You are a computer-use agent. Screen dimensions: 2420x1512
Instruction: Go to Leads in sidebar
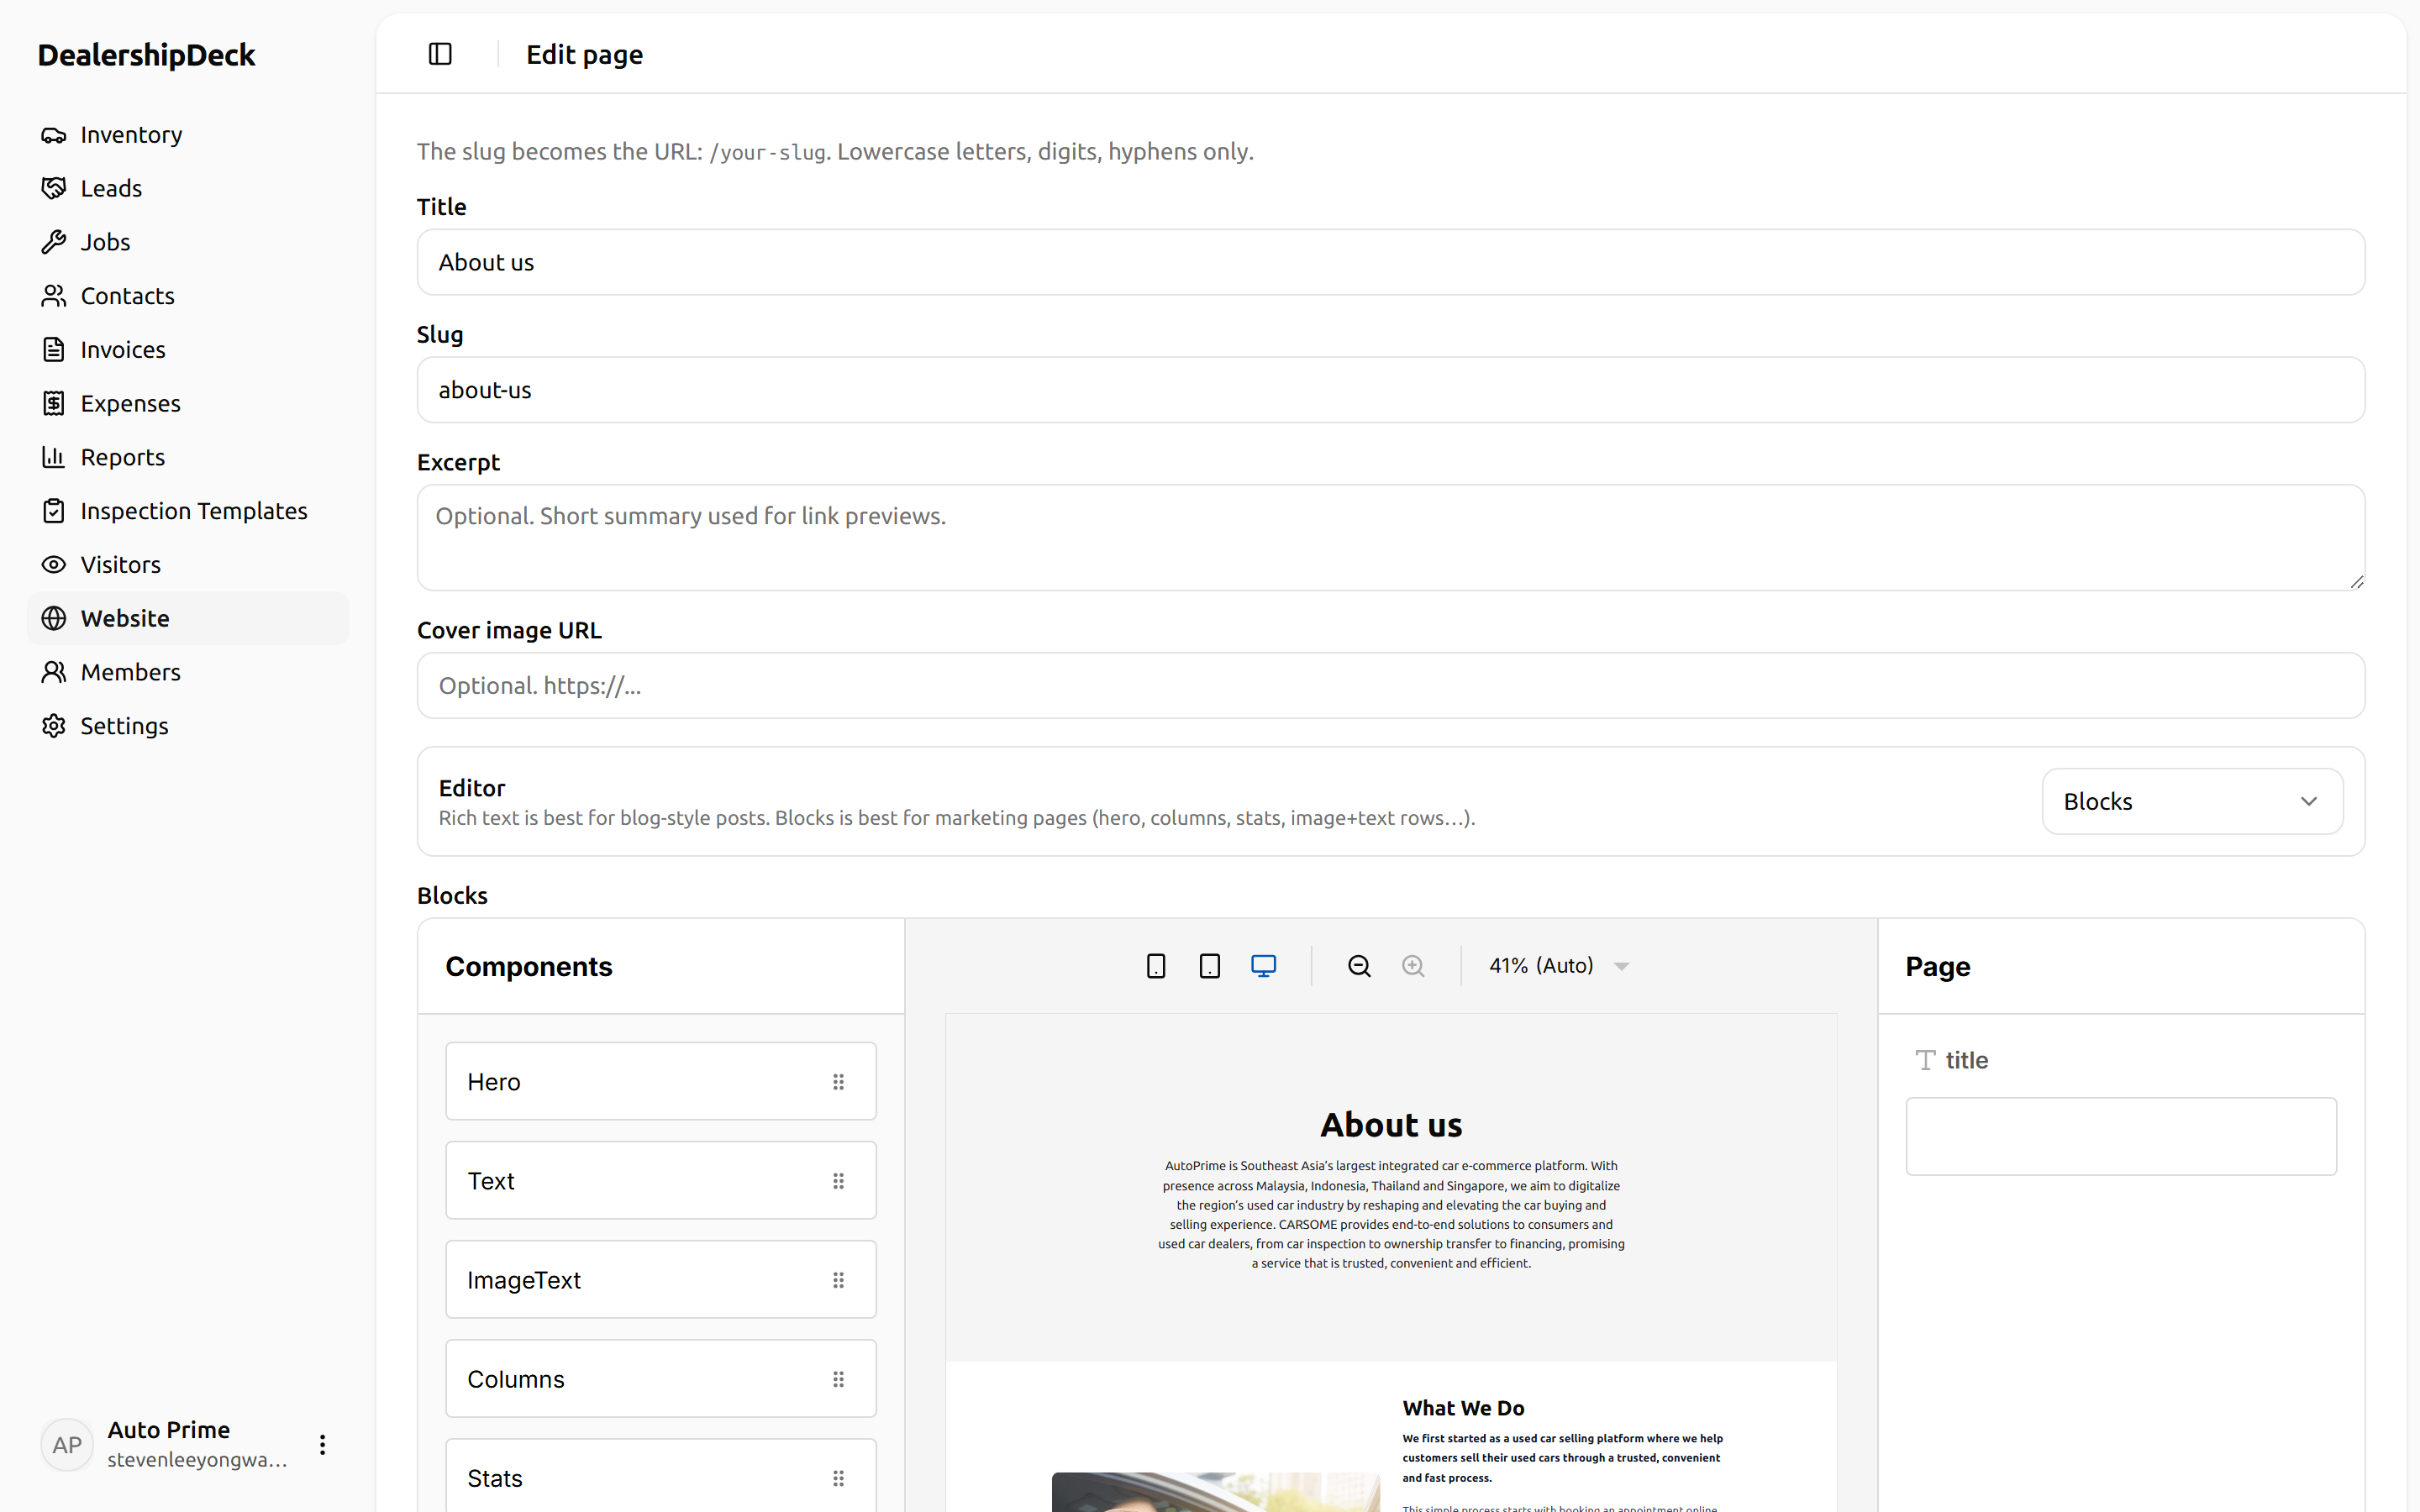[x=188, y=188]
